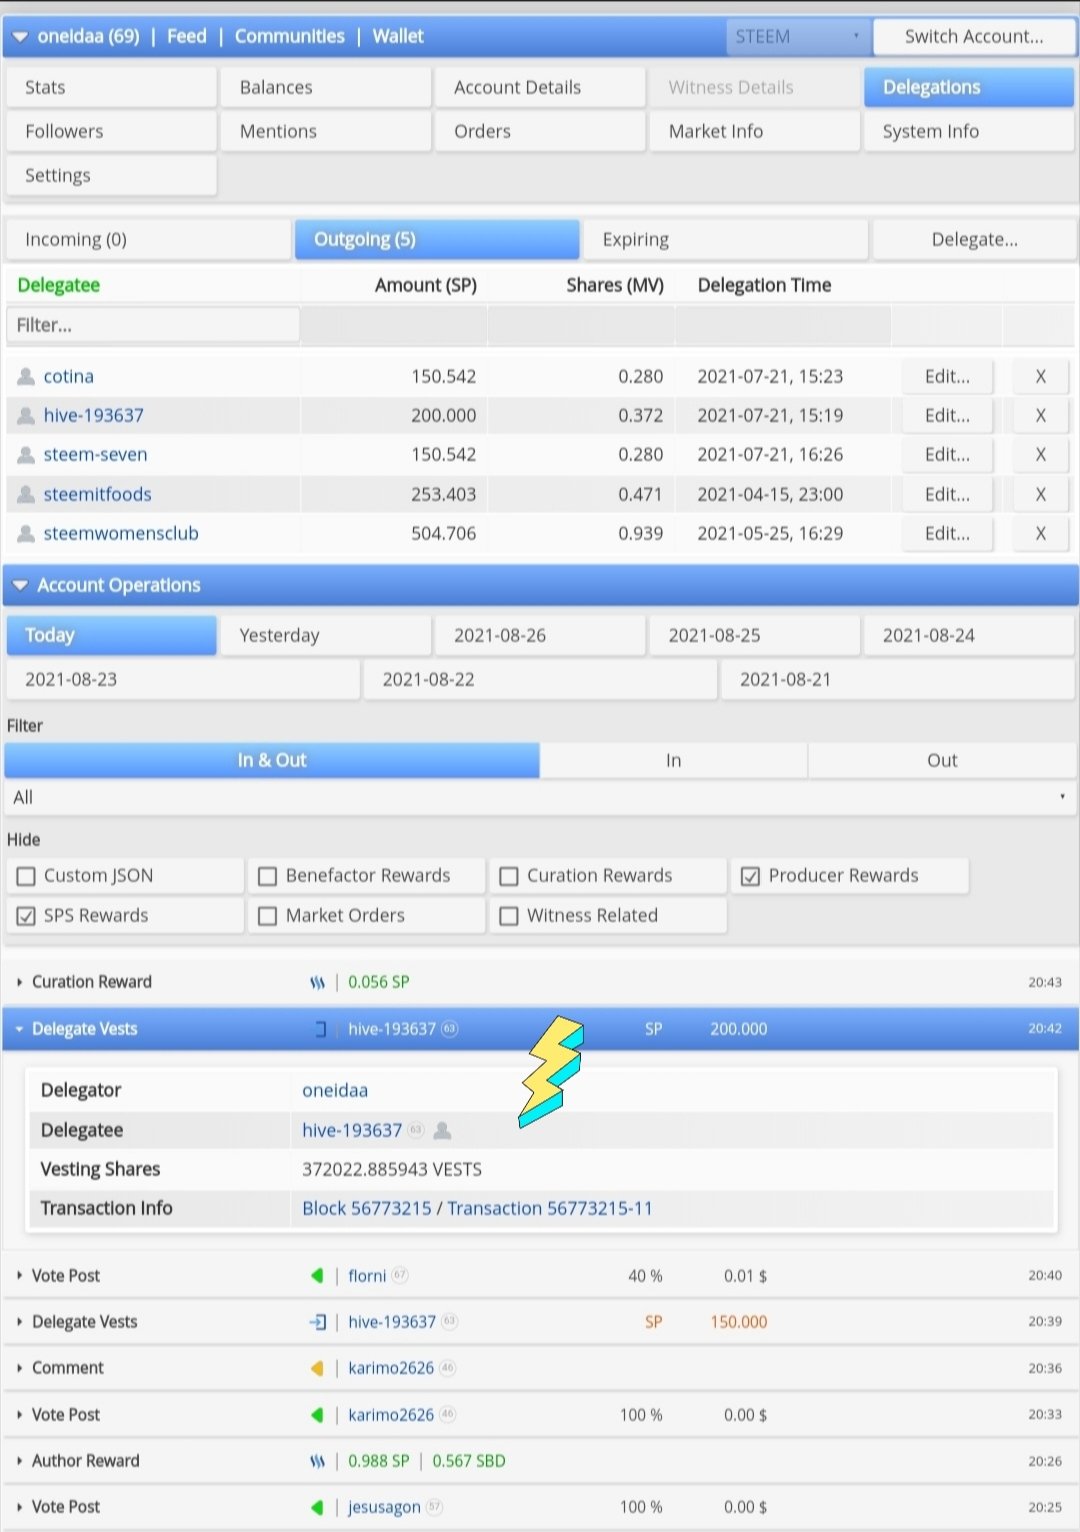Expand the Comment operation row
This screenshot has width=1080, height=1532.
pos(19,1368)
